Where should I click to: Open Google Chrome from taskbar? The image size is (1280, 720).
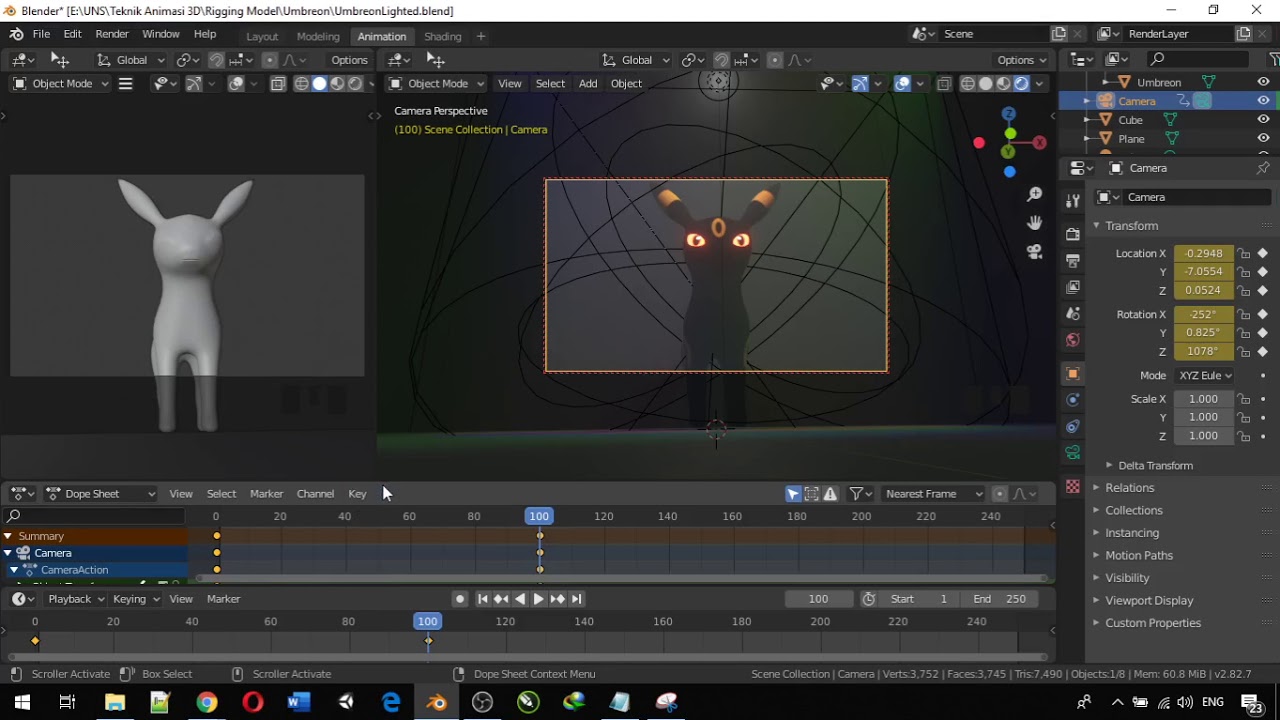(x=207, y=702)
